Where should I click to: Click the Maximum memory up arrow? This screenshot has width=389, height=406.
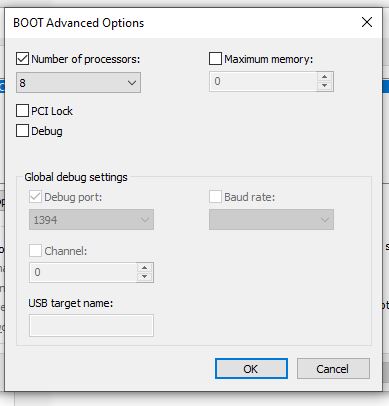click(x=325, y=77)
